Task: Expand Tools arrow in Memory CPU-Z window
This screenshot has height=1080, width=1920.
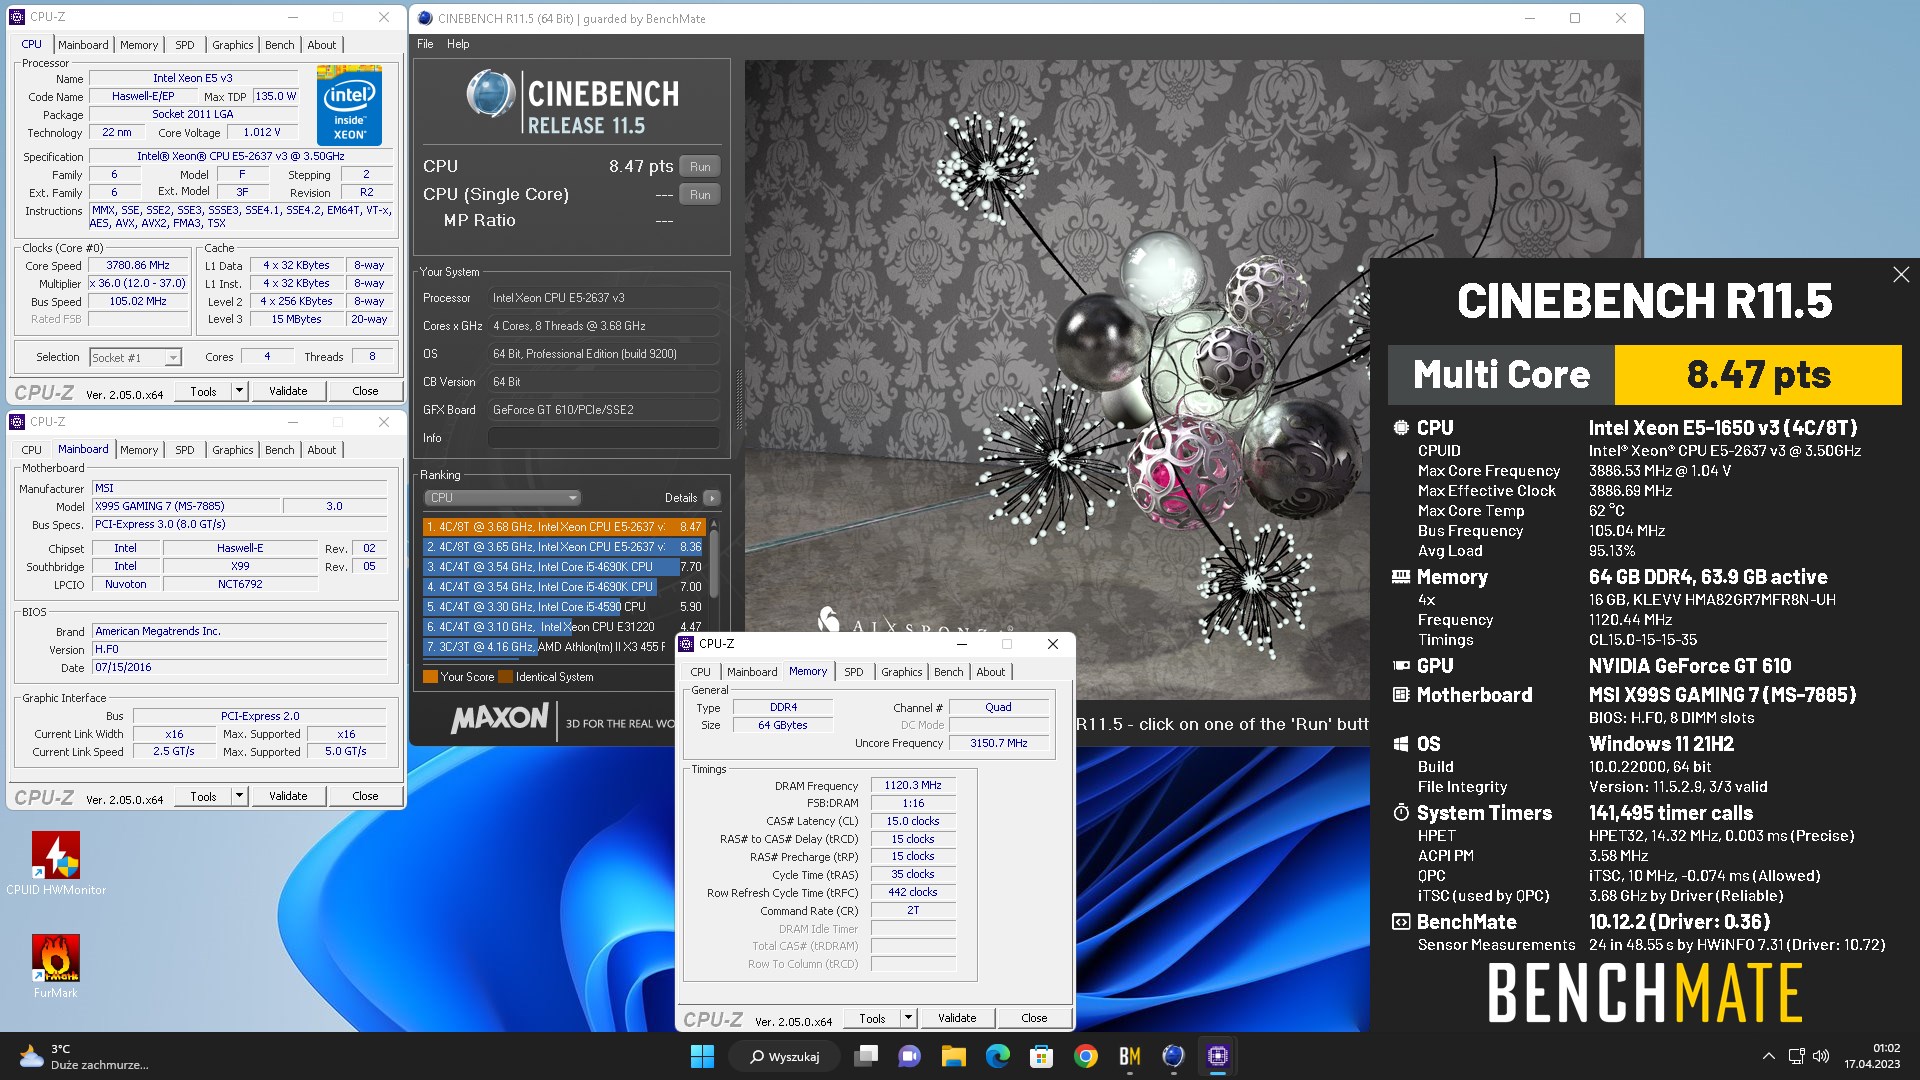Action: (908, 1018)
